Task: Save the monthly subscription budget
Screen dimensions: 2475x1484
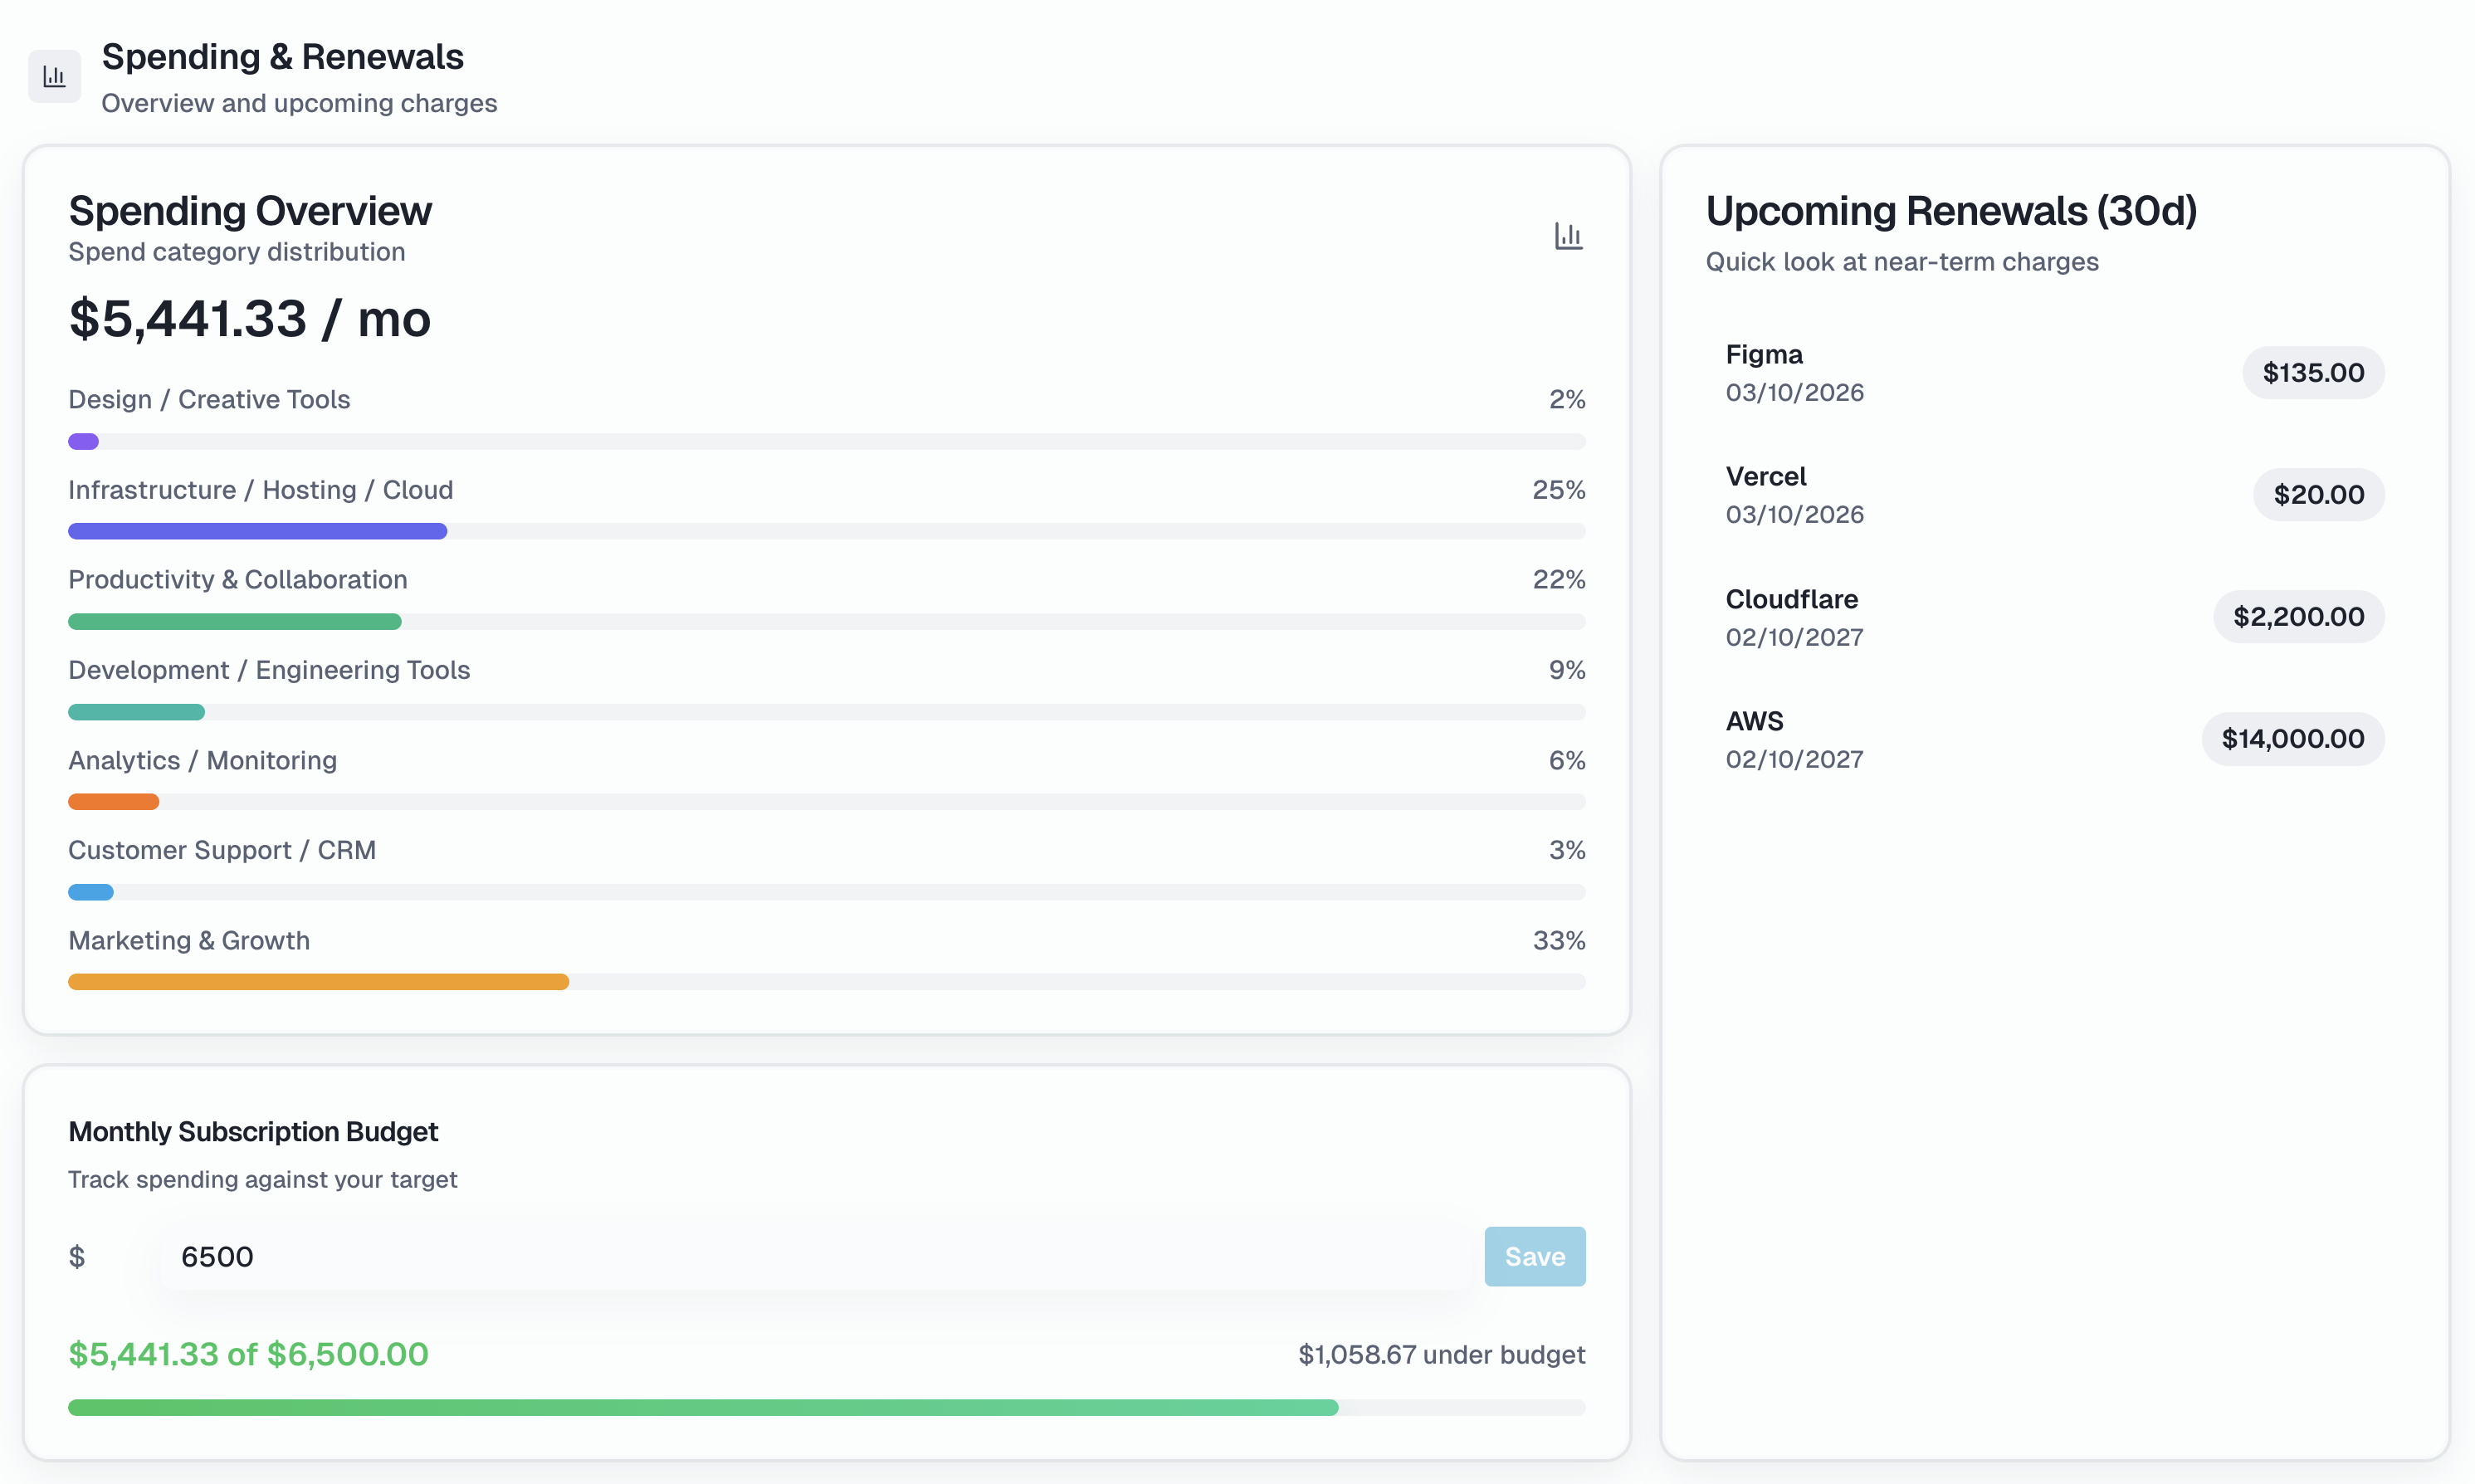Action: coord(1535,1256)
